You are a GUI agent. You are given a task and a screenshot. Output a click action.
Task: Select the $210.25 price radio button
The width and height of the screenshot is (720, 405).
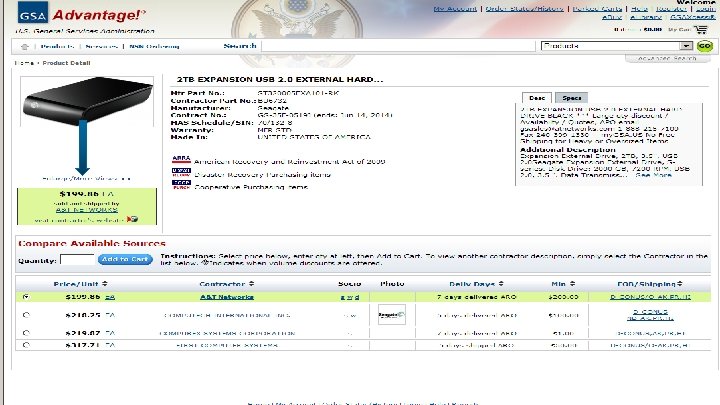click(x=26, y=315)
